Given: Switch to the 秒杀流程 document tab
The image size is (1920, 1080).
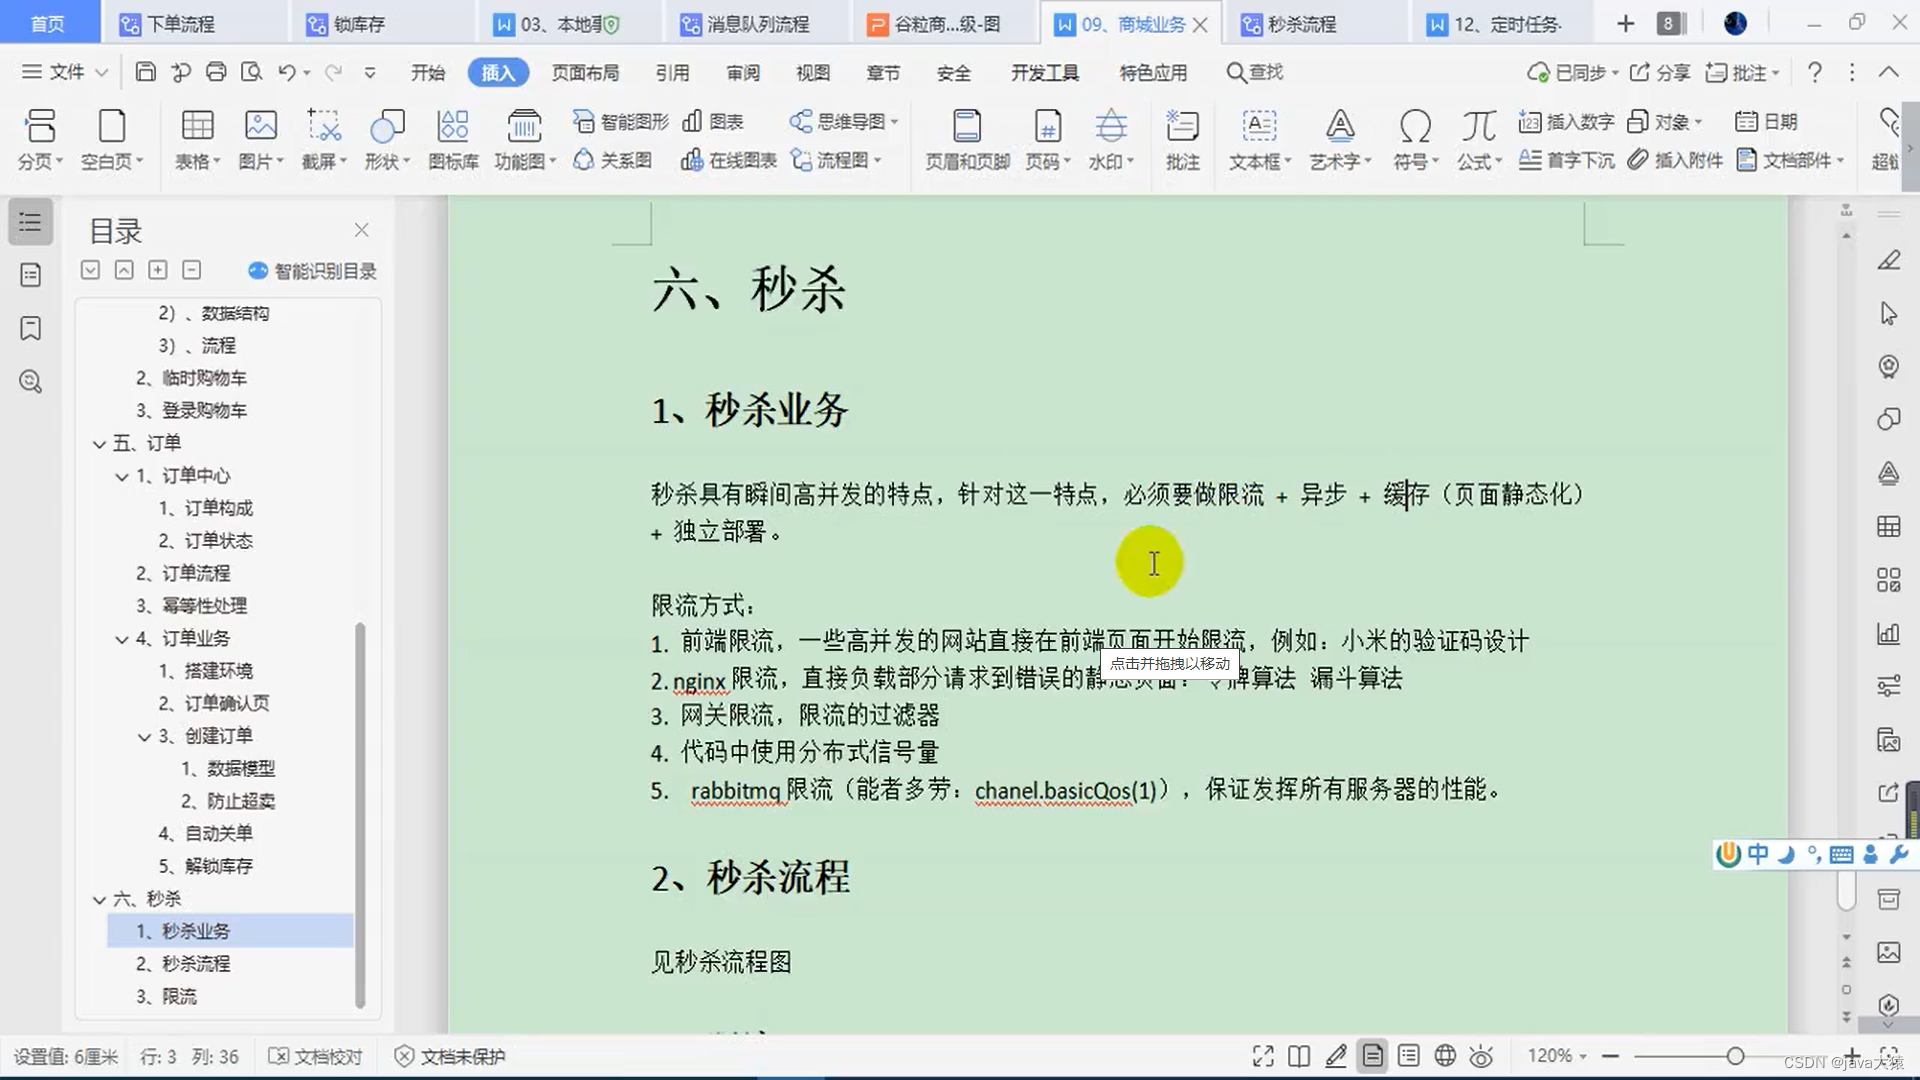Looking at the screenshot, I should [x=1301, y=24].
